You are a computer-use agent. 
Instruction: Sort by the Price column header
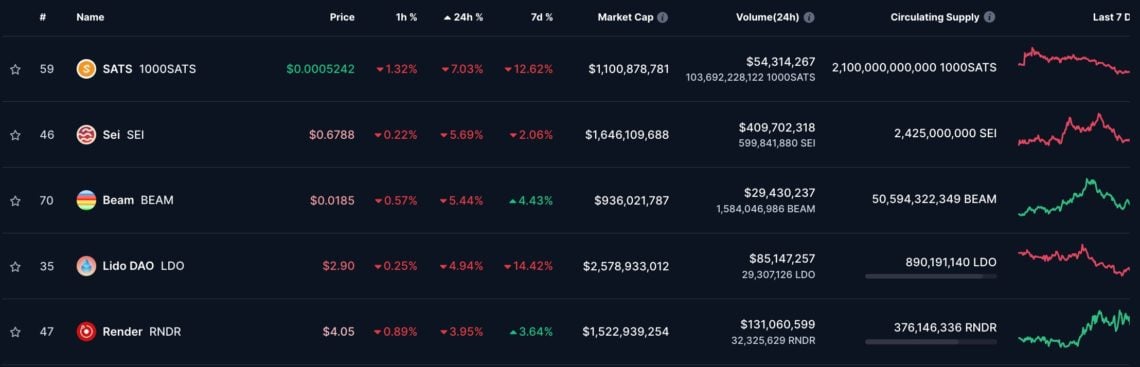pos(342,17)
